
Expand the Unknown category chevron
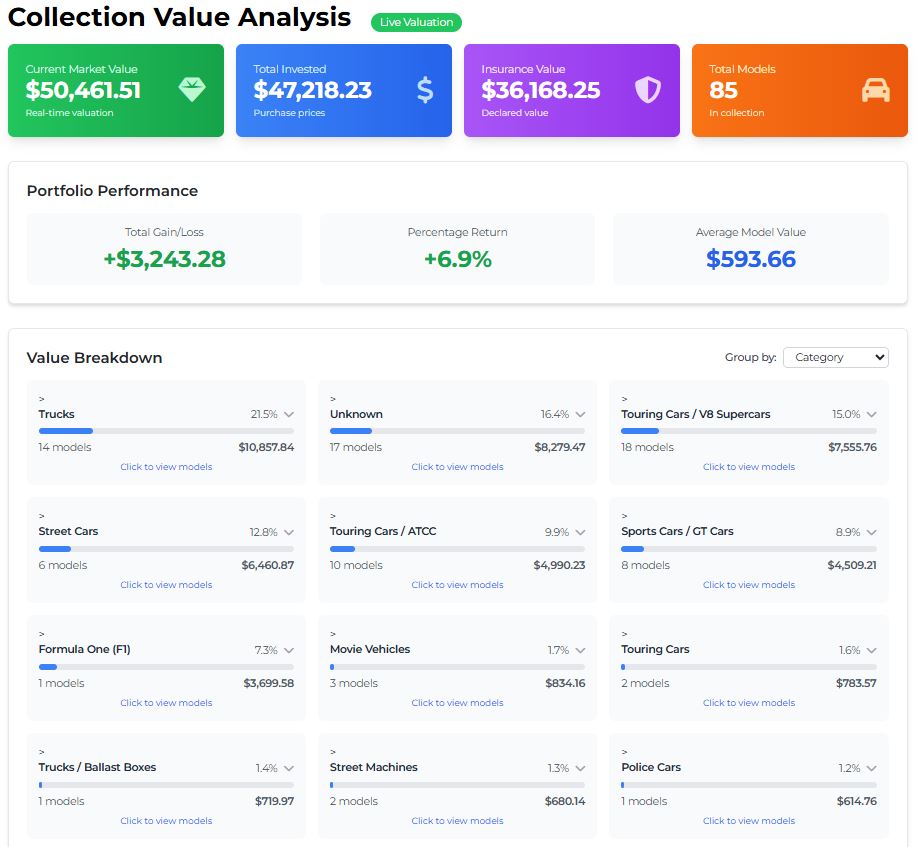tap(580, 414)
